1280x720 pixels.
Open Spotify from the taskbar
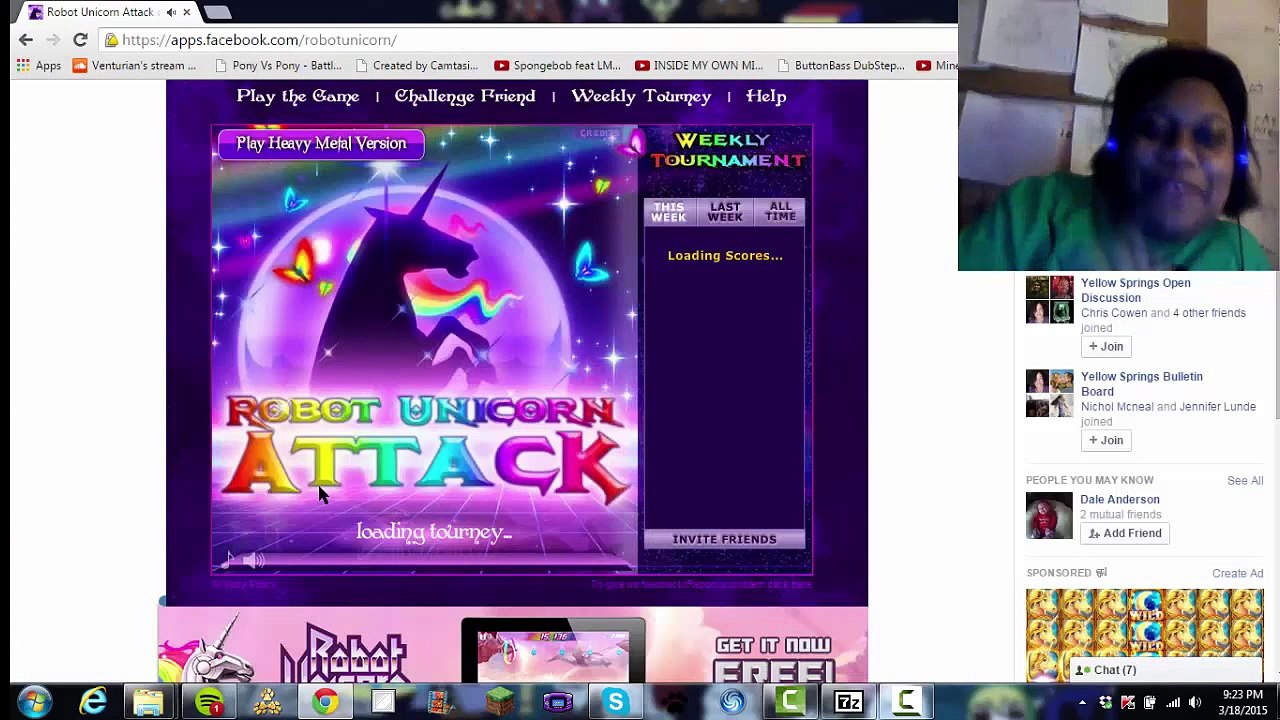pyautogui.click(x=208, y=702)
